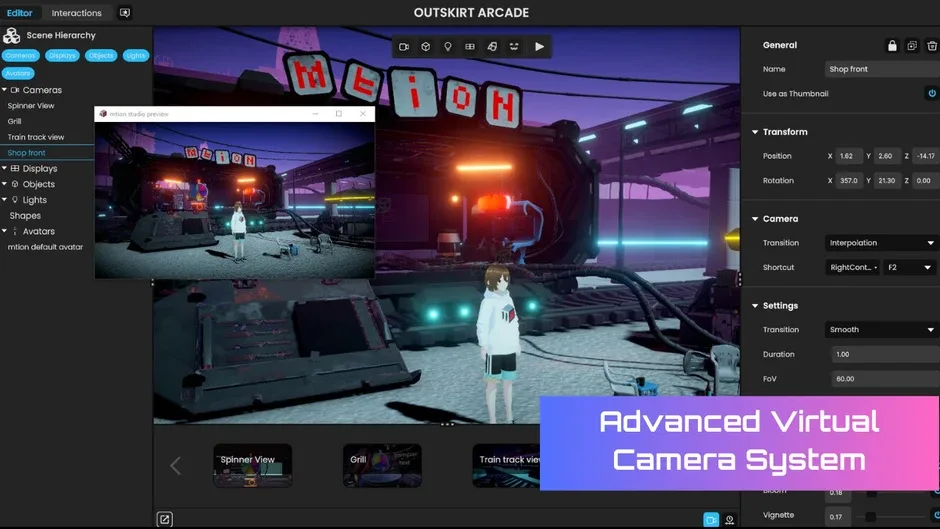Switch to the Interactions tab

(x=77, y=13)
